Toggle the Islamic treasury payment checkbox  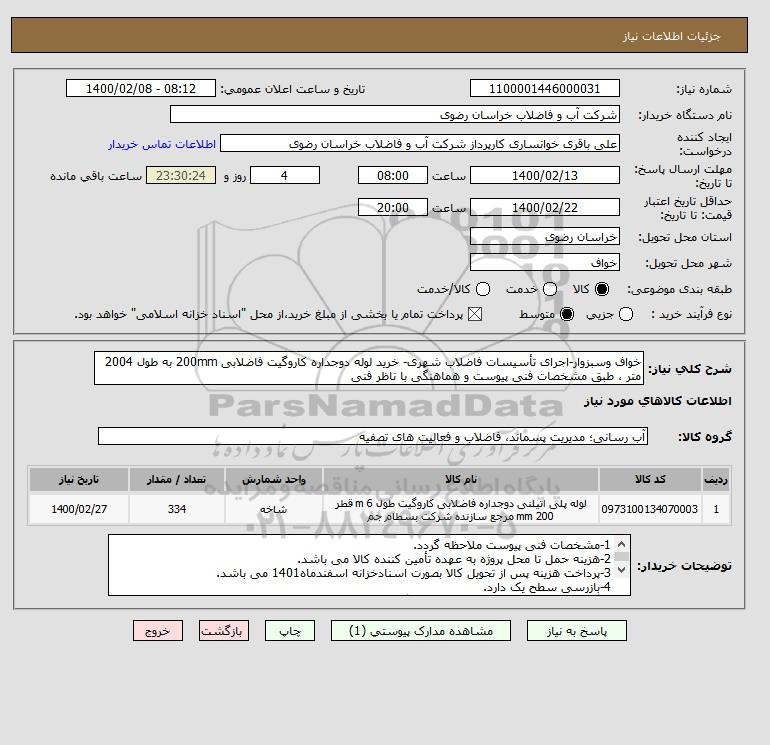pos(474,314)
